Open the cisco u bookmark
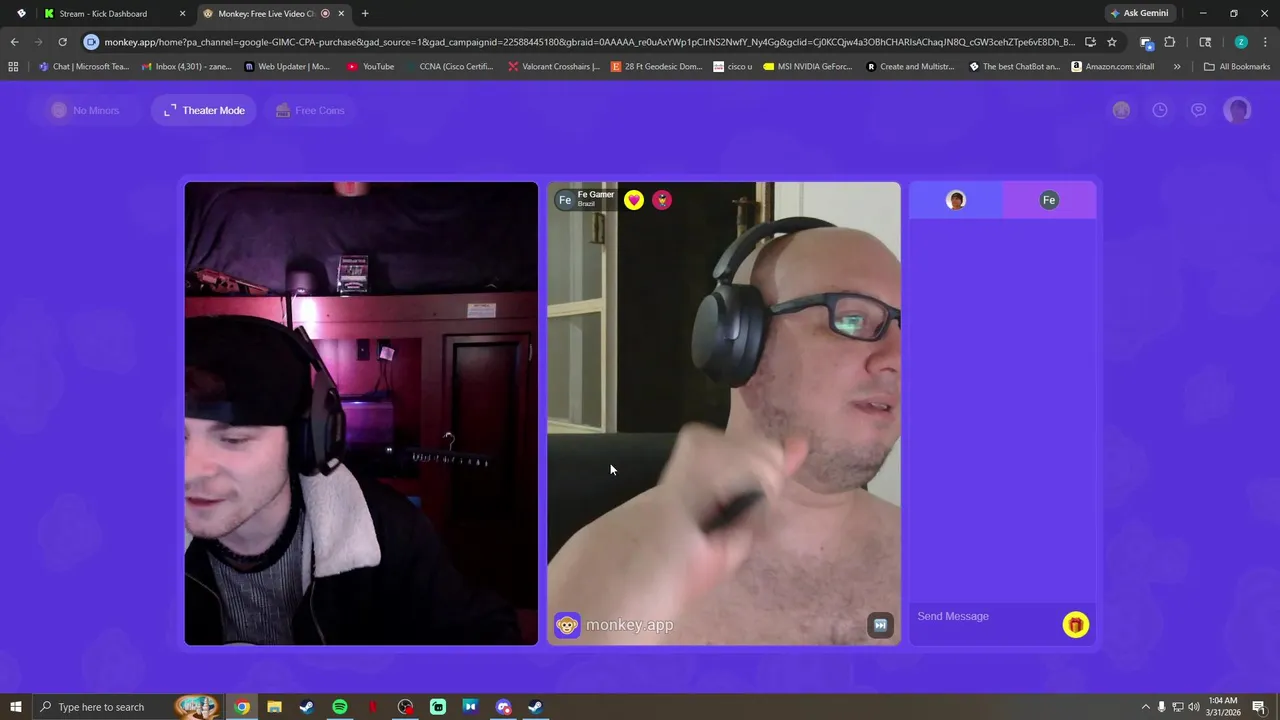This screenshot has width=1280, height=720. point(732,67)
